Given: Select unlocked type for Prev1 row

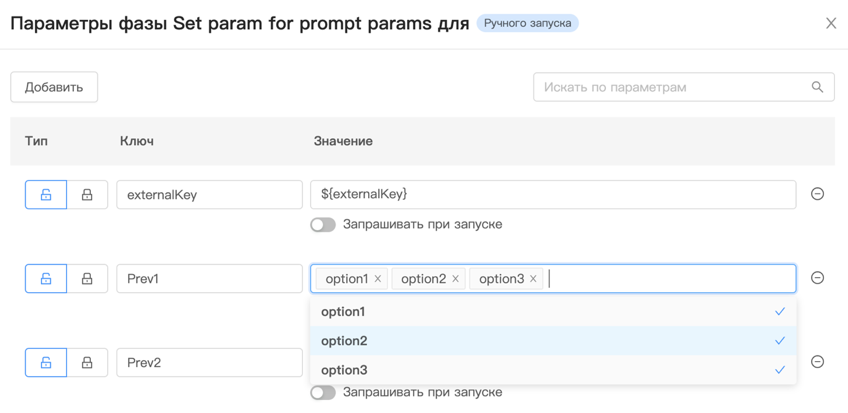Looking at the screenshot, I should coord(46,279).
